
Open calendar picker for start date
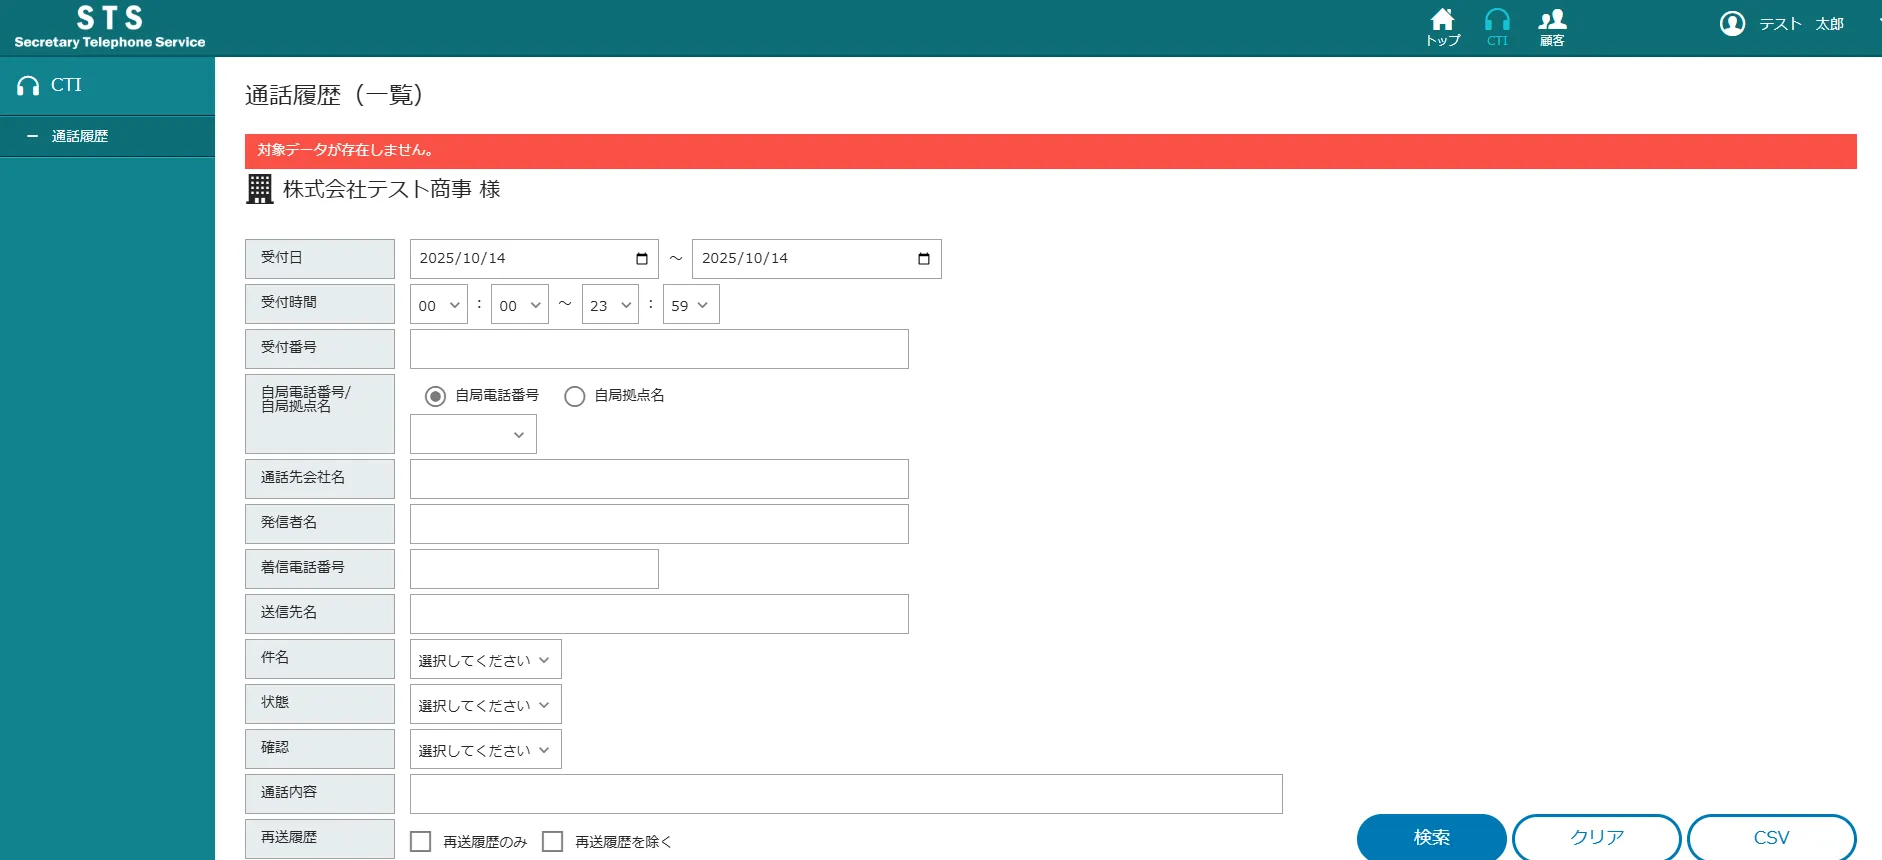tap(642, 259)
